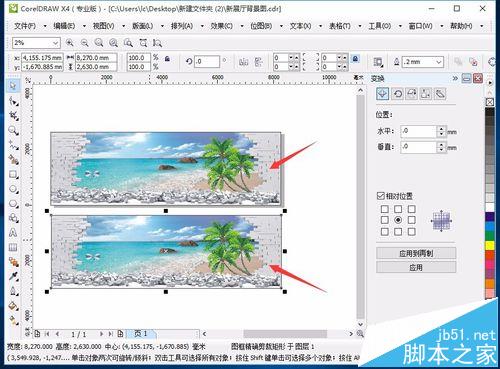Toggle the 相对位置 checkbox
500x369 pixels.
(380, 196)
